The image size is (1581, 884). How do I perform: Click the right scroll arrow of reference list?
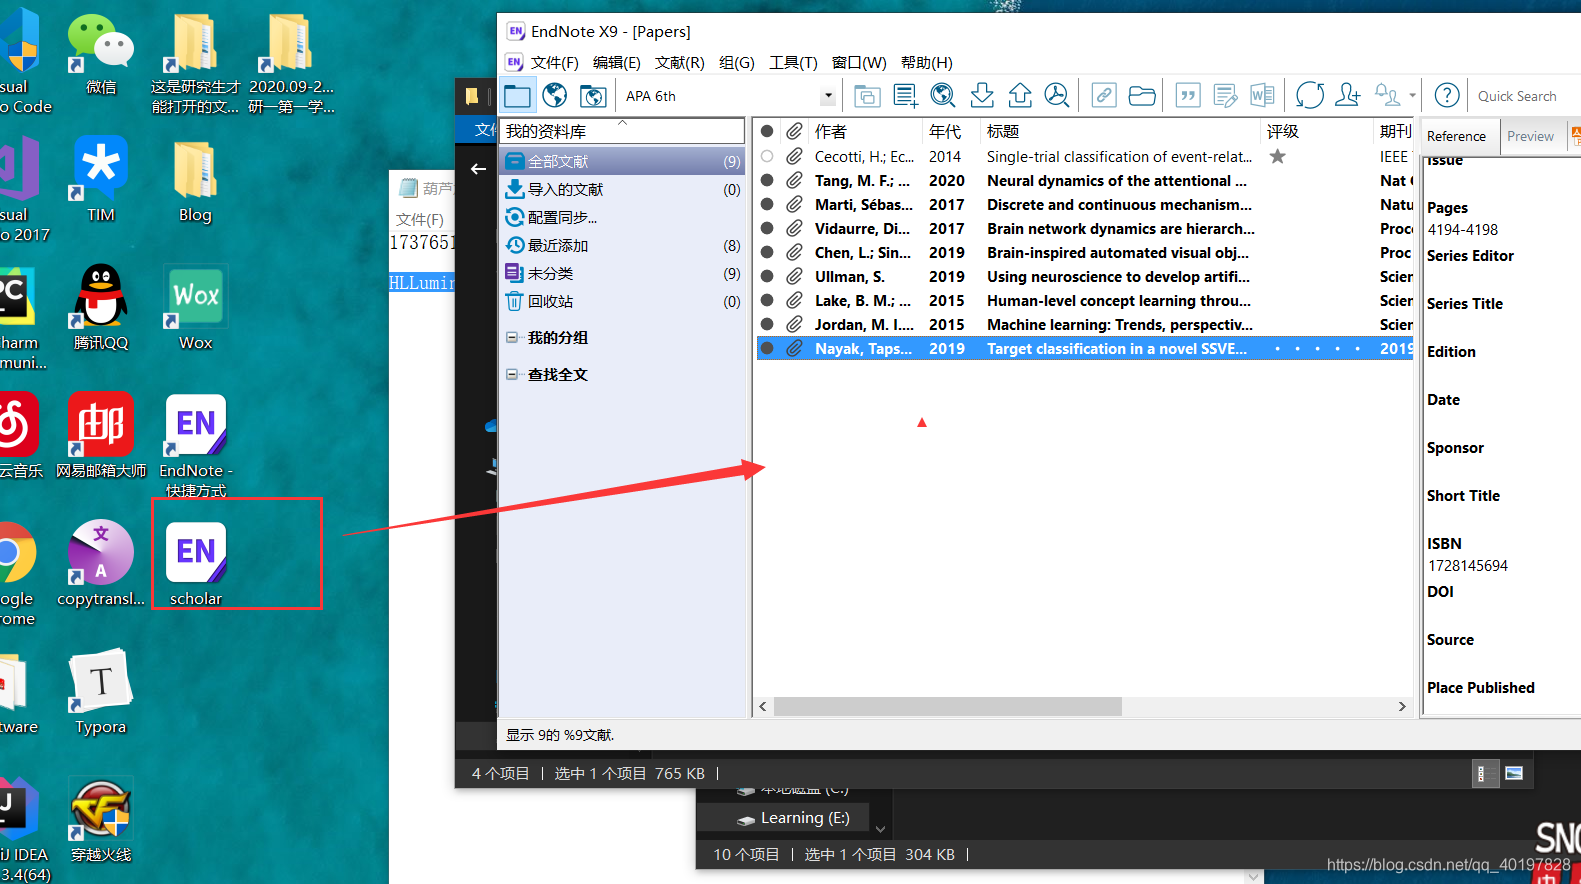tap(1402, 706)
